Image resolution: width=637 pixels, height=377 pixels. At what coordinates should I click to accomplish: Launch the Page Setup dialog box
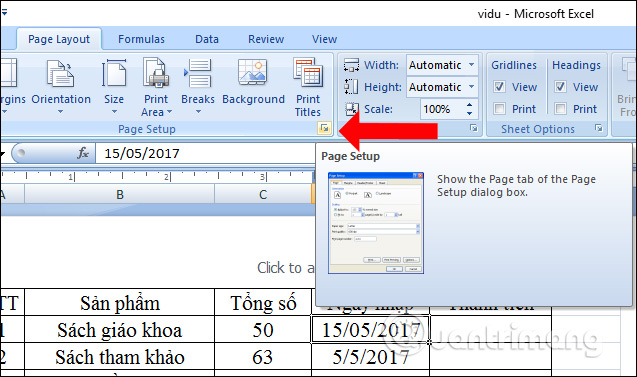324,128
